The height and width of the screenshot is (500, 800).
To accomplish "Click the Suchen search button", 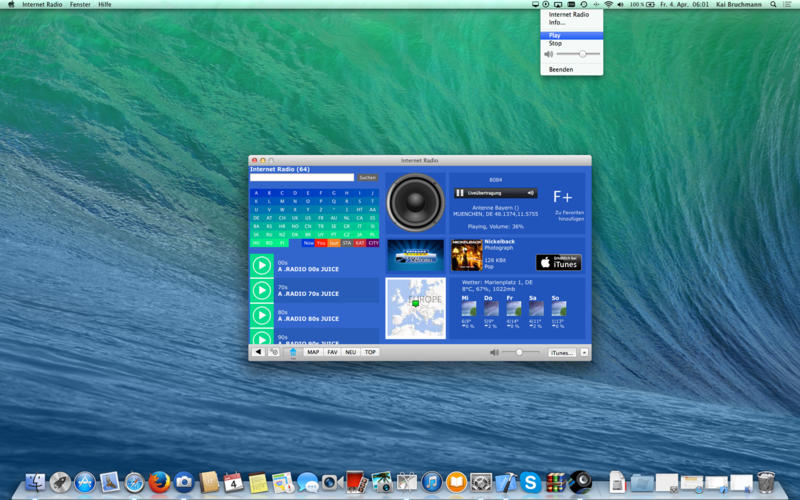I will 368,177.
